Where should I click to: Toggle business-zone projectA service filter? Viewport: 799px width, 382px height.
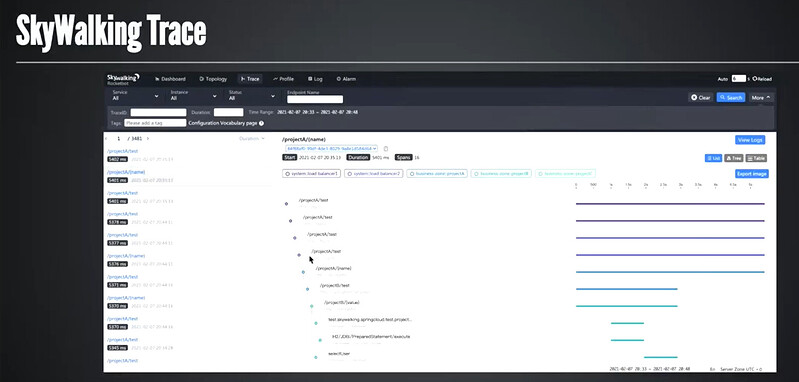click(437, 174)
